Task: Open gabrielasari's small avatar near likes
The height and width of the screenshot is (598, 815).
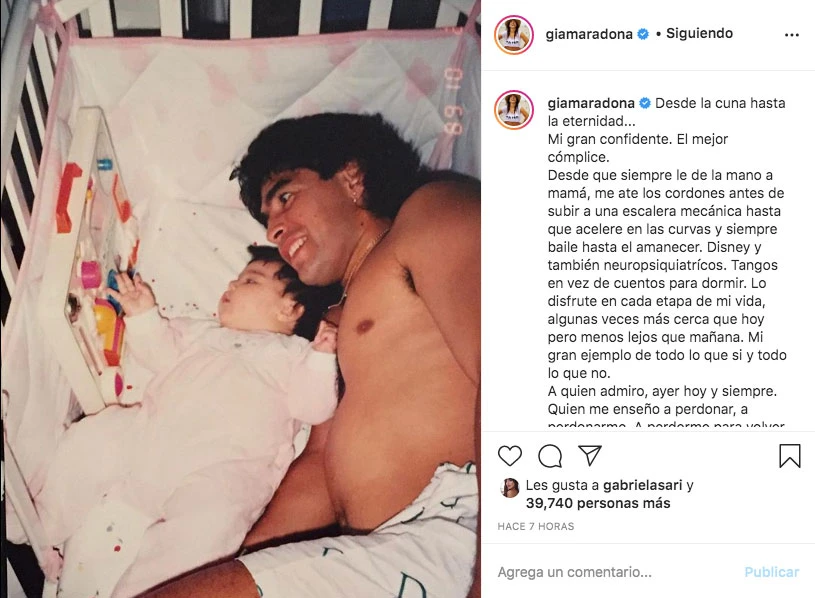Action: click(x=509, y=488)
